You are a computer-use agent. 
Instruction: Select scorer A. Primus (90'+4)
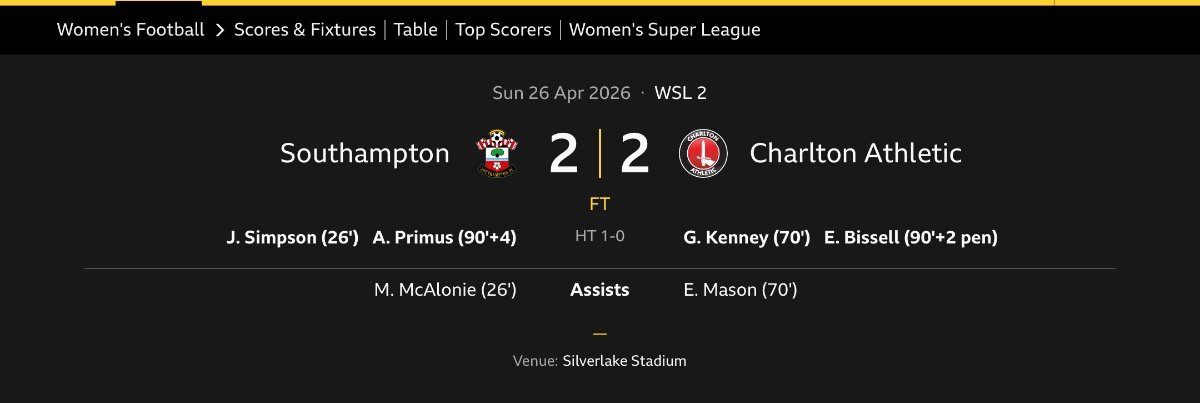tap(444, 238)
